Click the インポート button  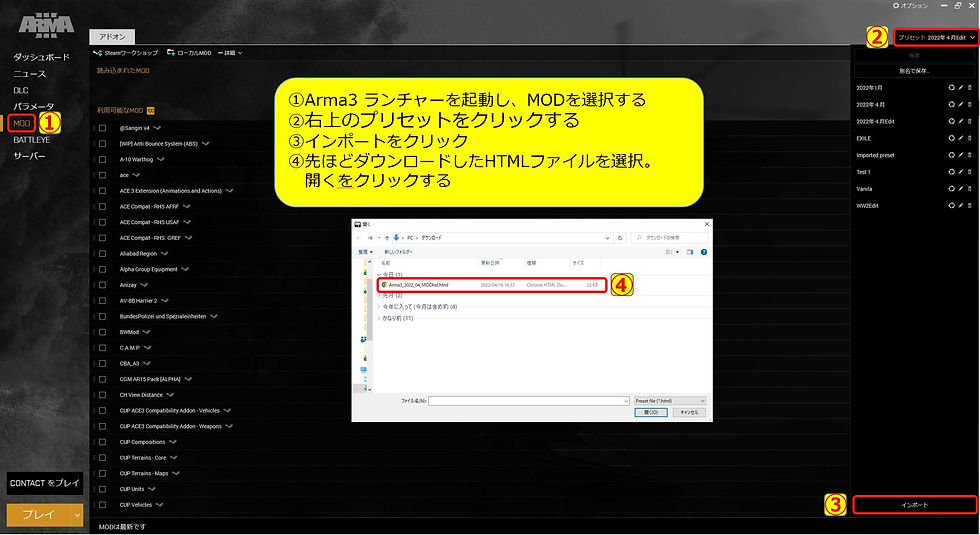pos(914,505)
